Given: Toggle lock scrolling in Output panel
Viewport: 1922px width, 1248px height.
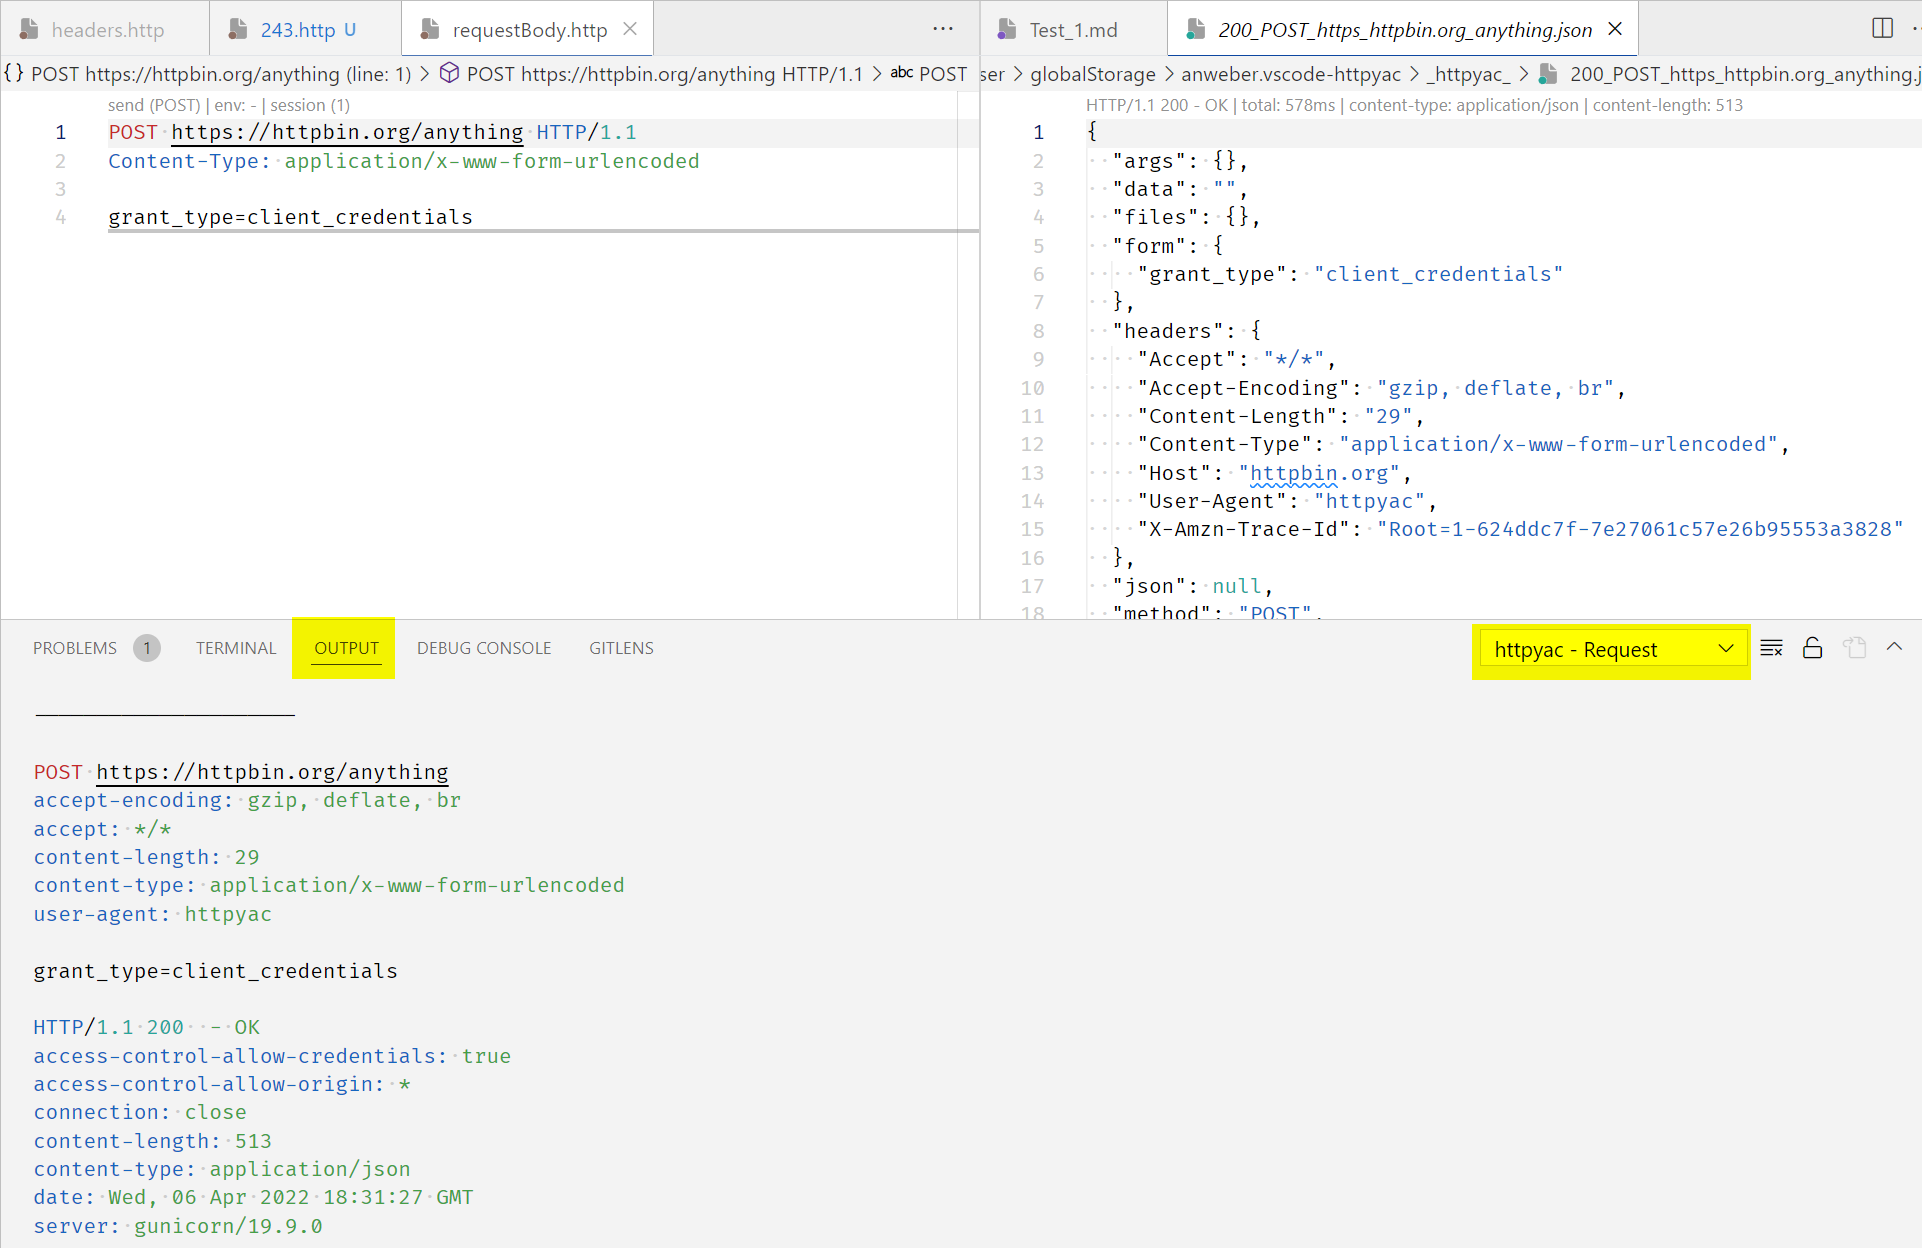Looking at the screenshot, I should click(1813, 647).
